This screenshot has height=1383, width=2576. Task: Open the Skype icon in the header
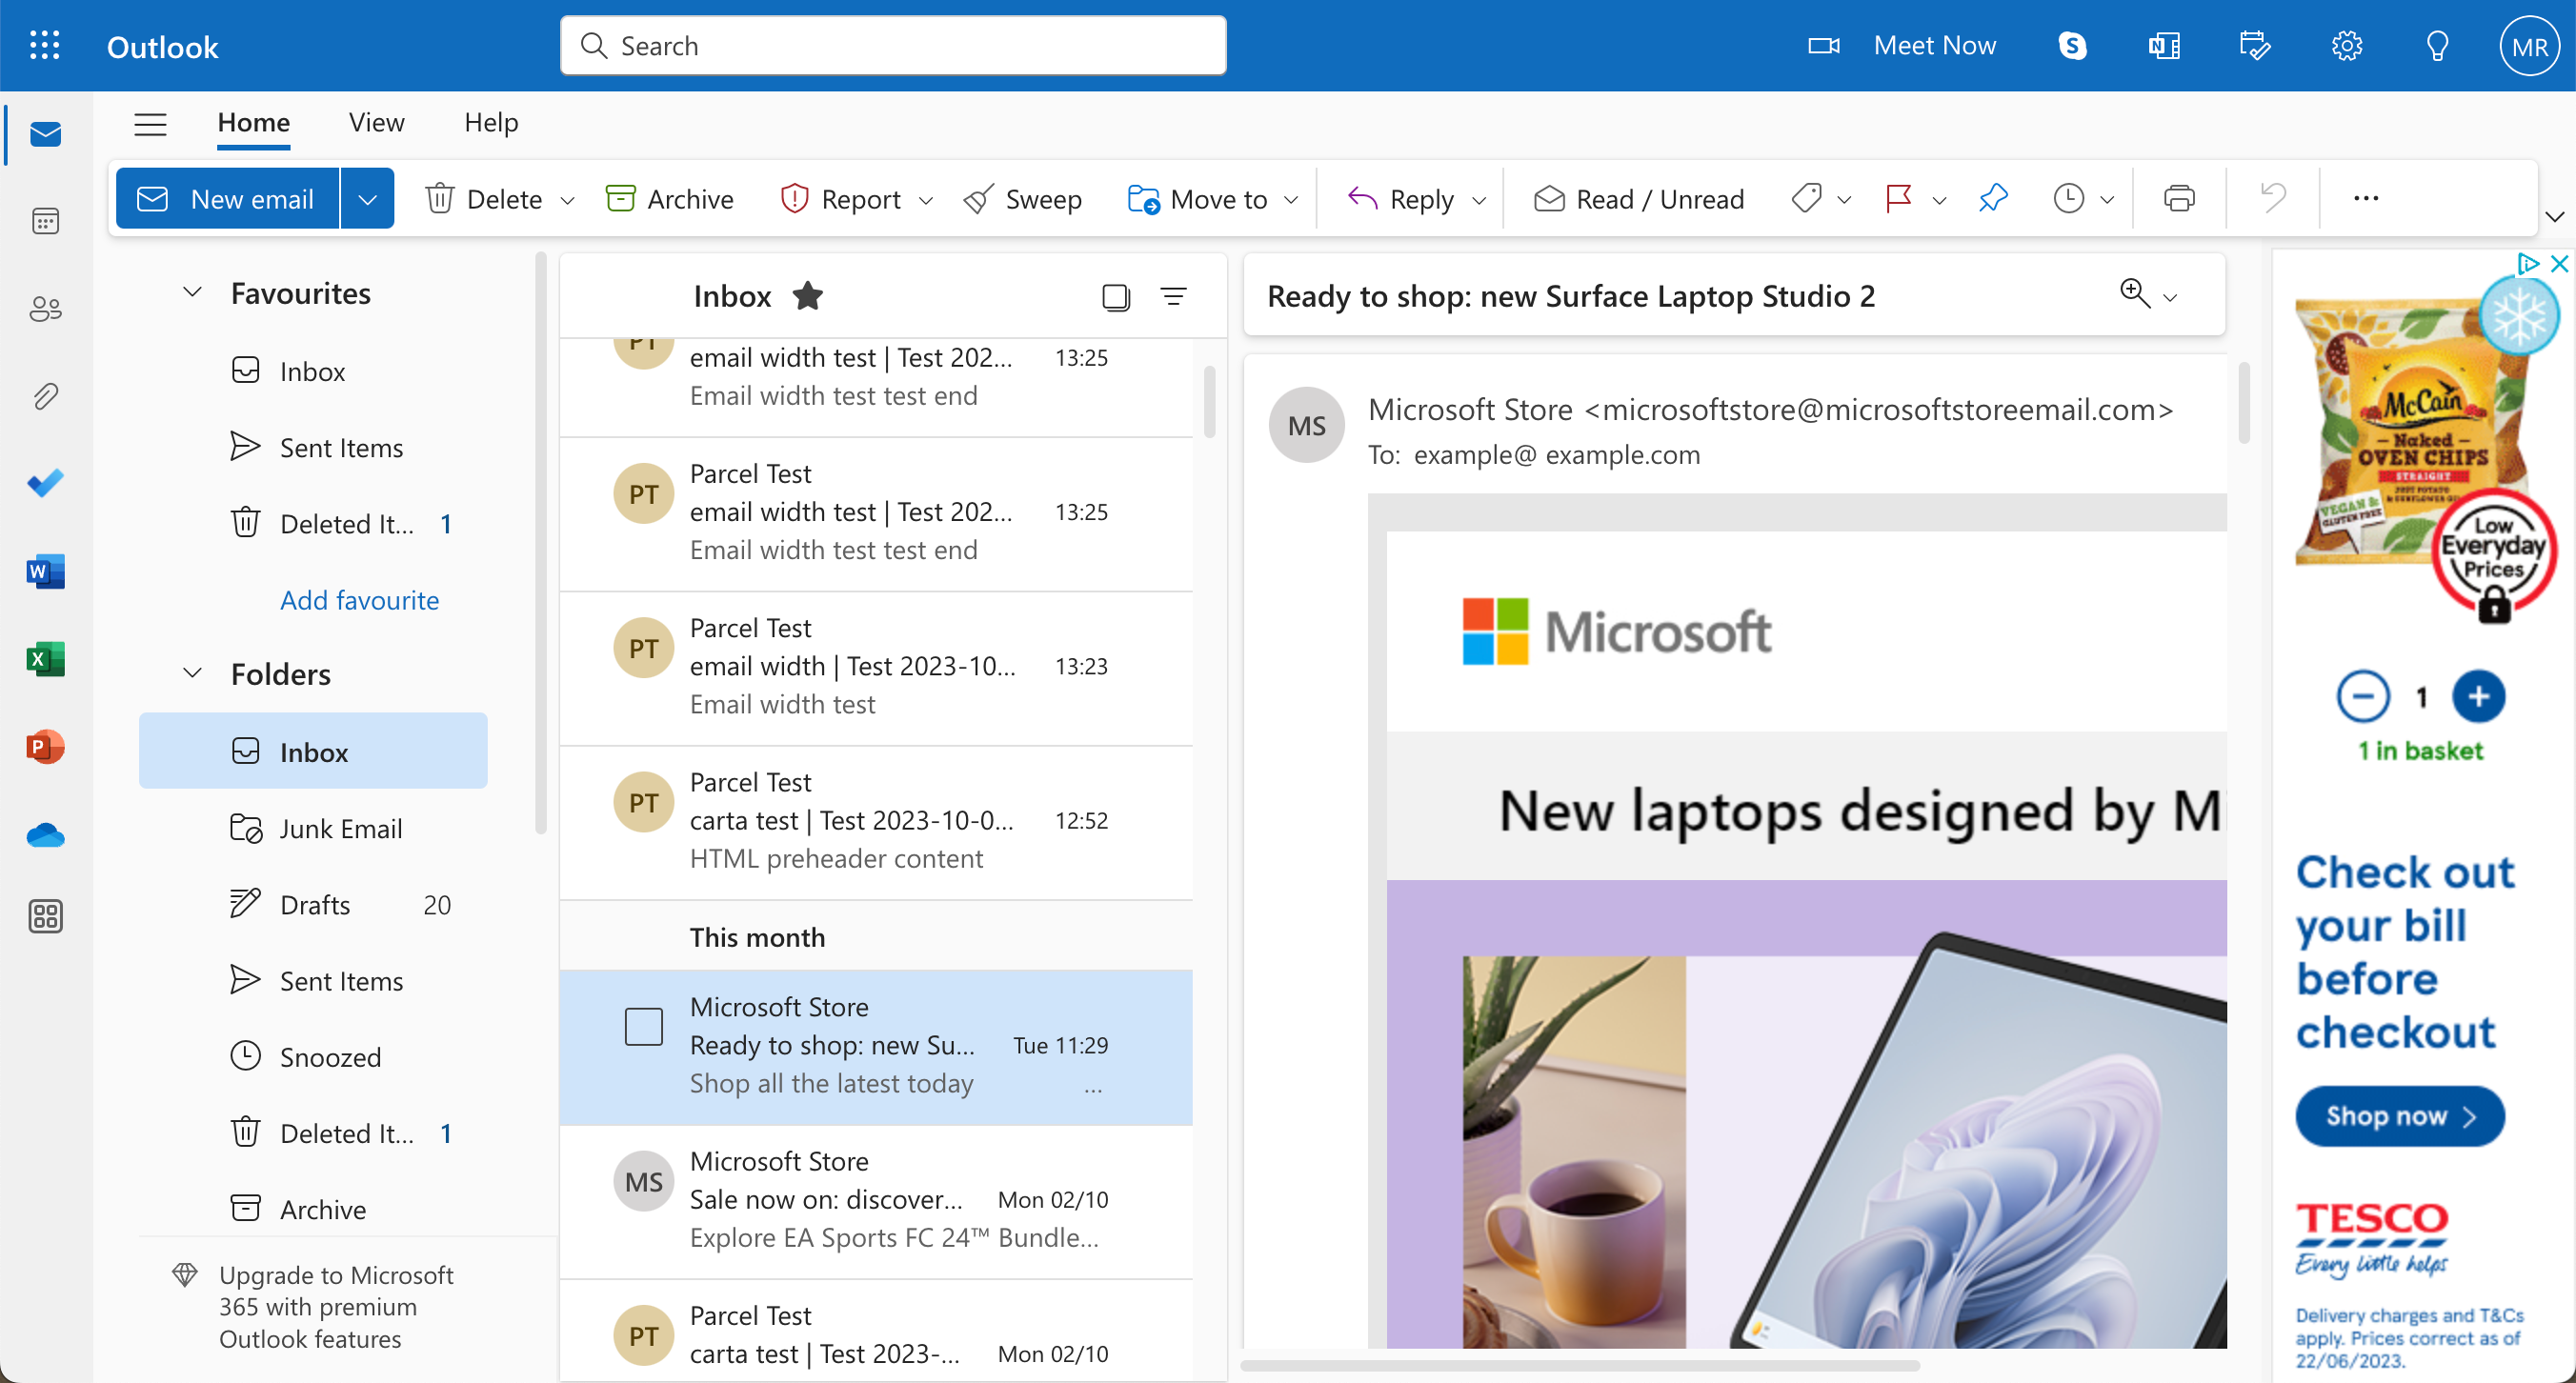pyautogui.click(x=2072, y=46)
